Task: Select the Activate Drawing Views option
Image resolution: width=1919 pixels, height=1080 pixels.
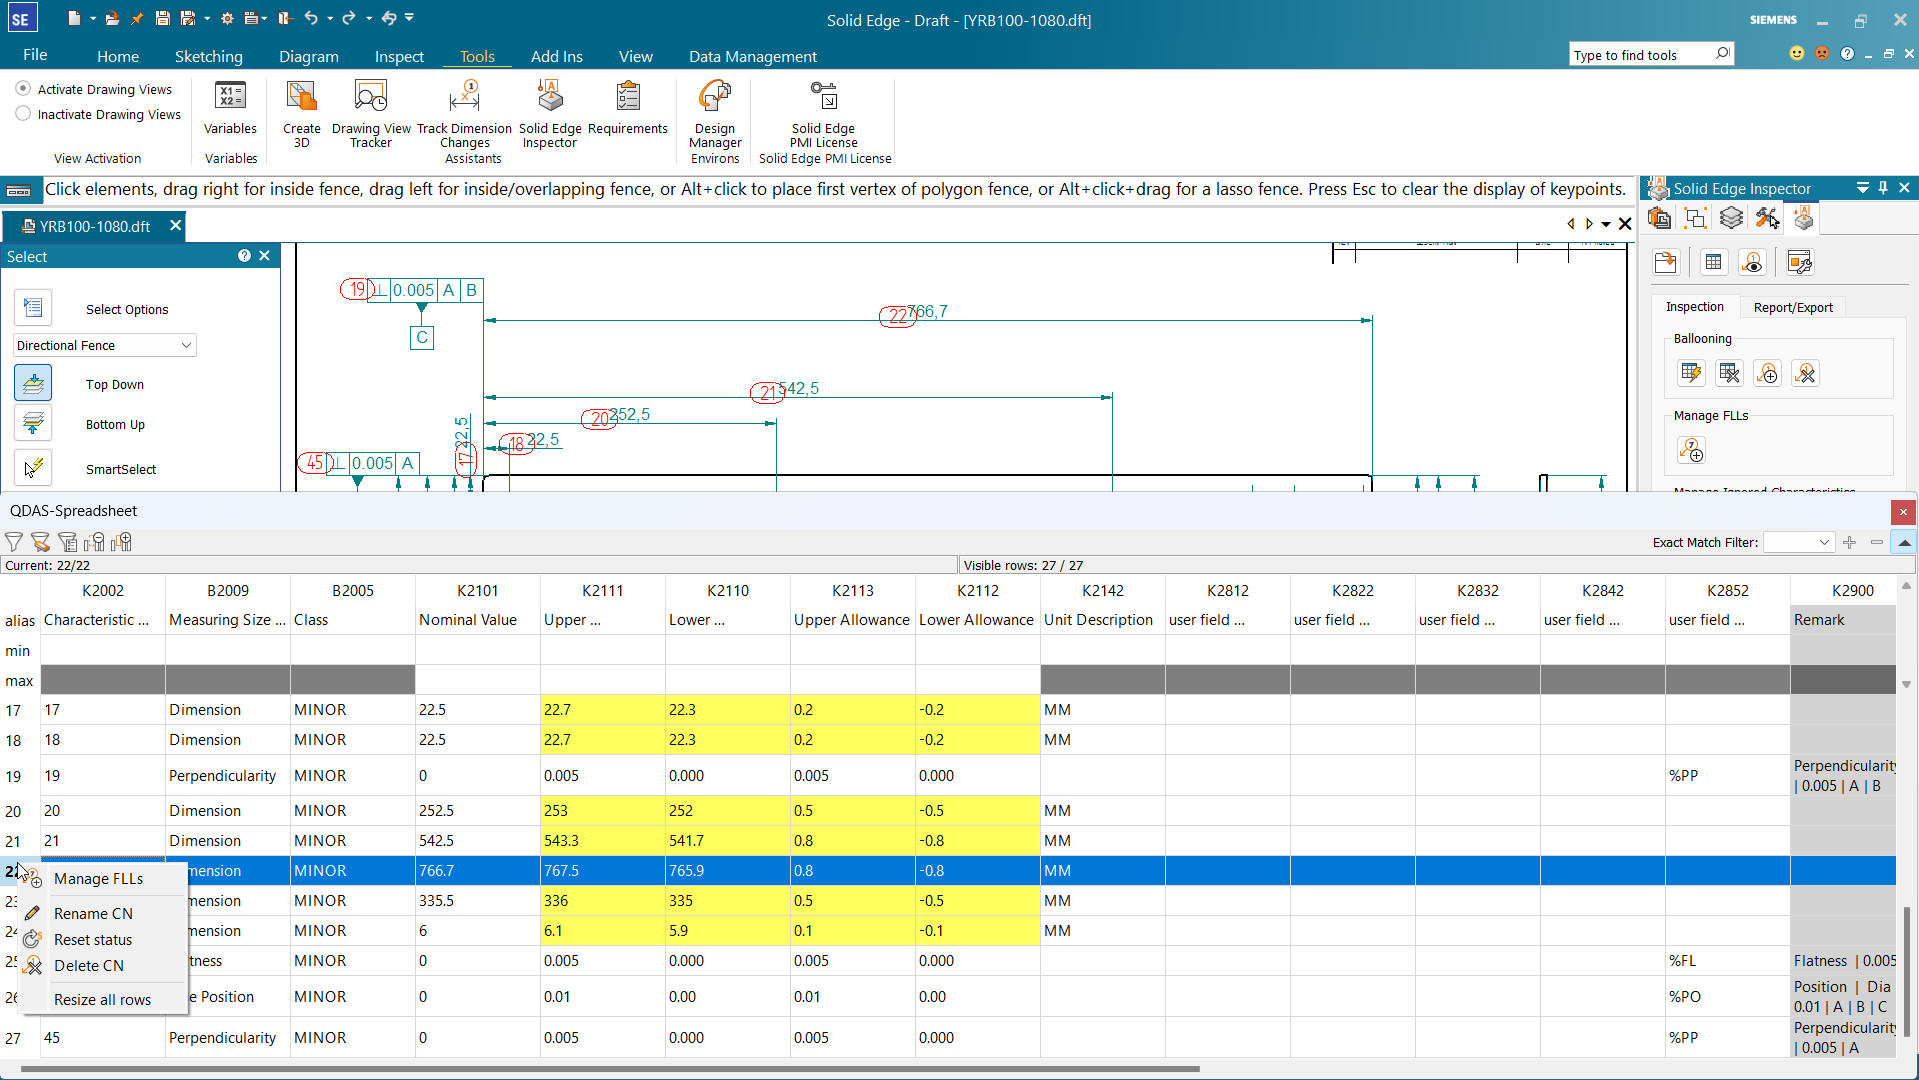Action: coord(22,88)
